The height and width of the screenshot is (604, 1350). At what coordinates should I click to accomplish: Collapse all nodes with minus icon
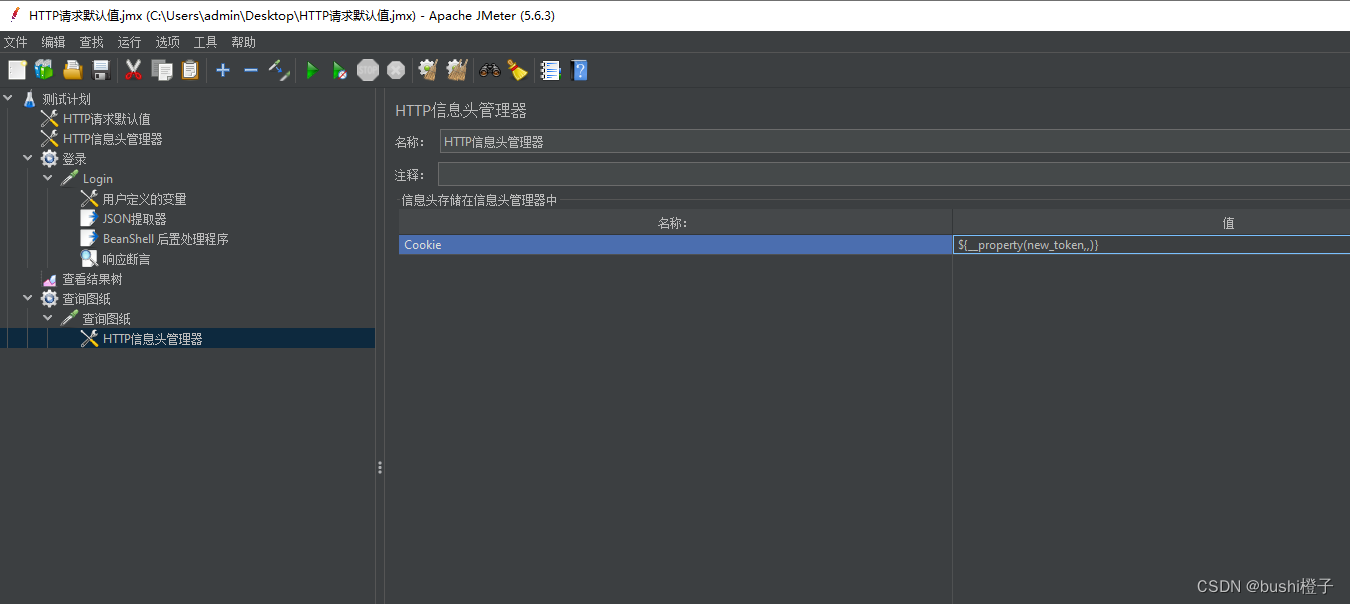tap(251, 70)
